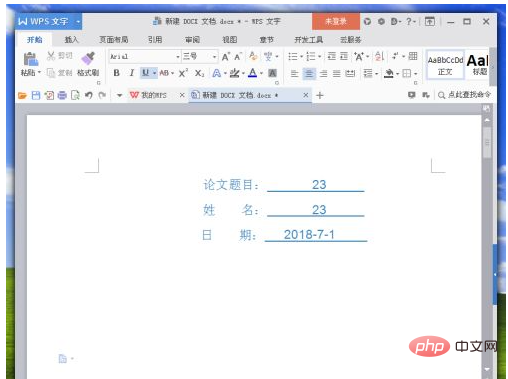Set center paragraph alignment
508x379 pixels.
309,73
